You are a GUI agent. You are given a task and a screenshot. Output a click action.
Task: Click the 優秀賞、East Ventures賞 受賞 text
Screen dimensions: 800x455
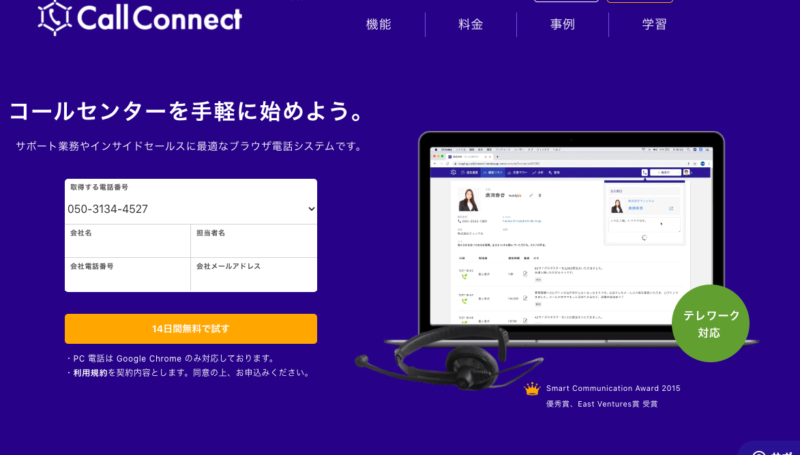[x=602, y=405]
